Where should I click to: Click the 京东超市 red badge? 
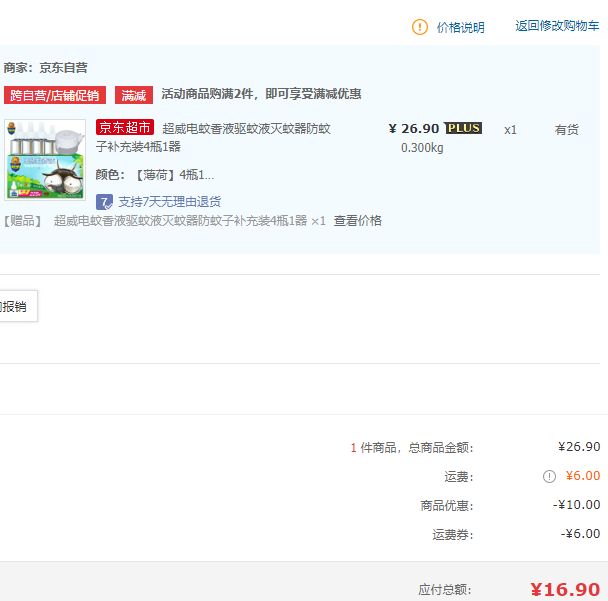click(125, 127)
